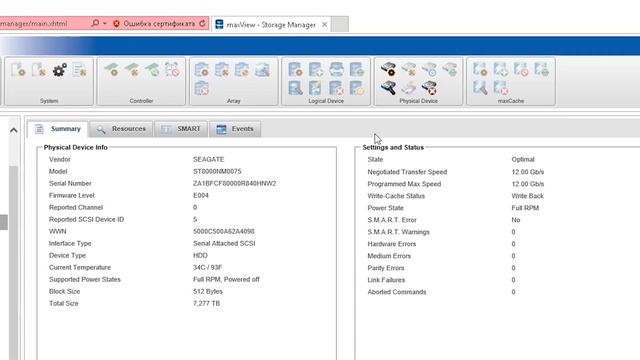Click total size value 7,277 TB
The height and width of the screenshot is (360, 640).
pyautogui.click(x=207, y=304)
